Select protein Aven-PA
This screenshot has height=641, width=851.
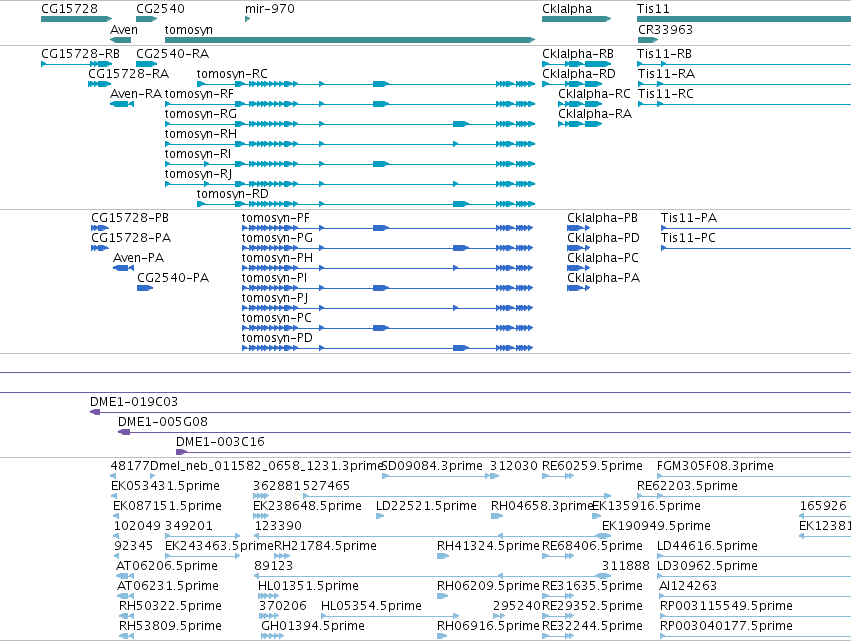123,268
